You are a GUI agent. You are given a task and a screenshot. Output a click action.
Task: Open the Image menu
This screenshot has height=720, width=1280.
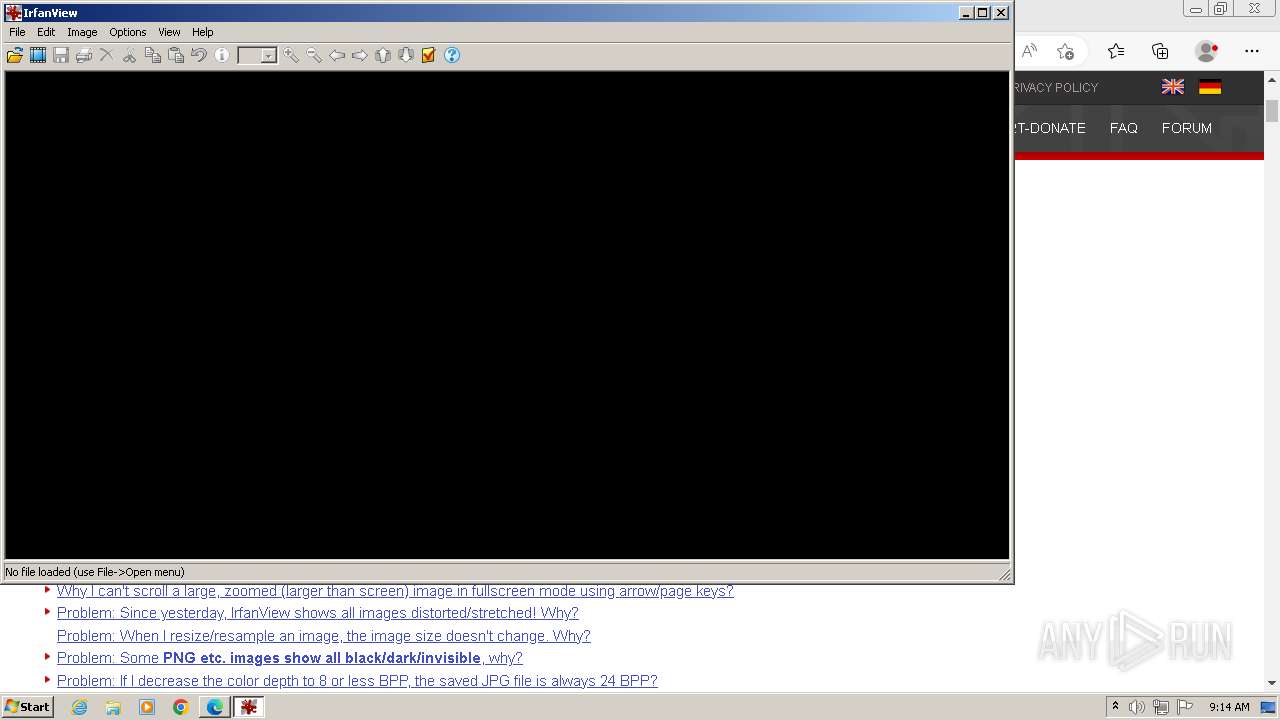(82, 32)
